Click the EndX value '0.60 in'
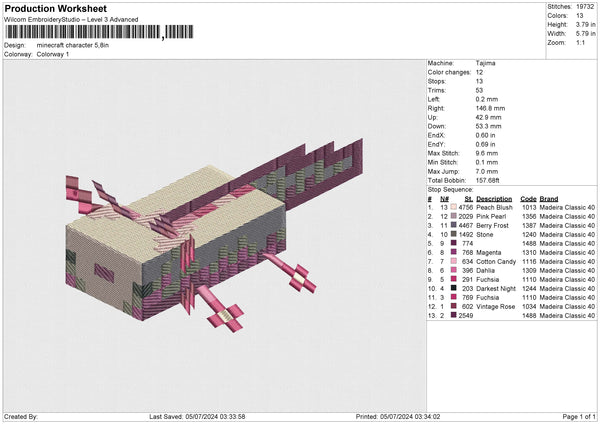The height and width of the screenshot is (424, 600). (485, 135)
